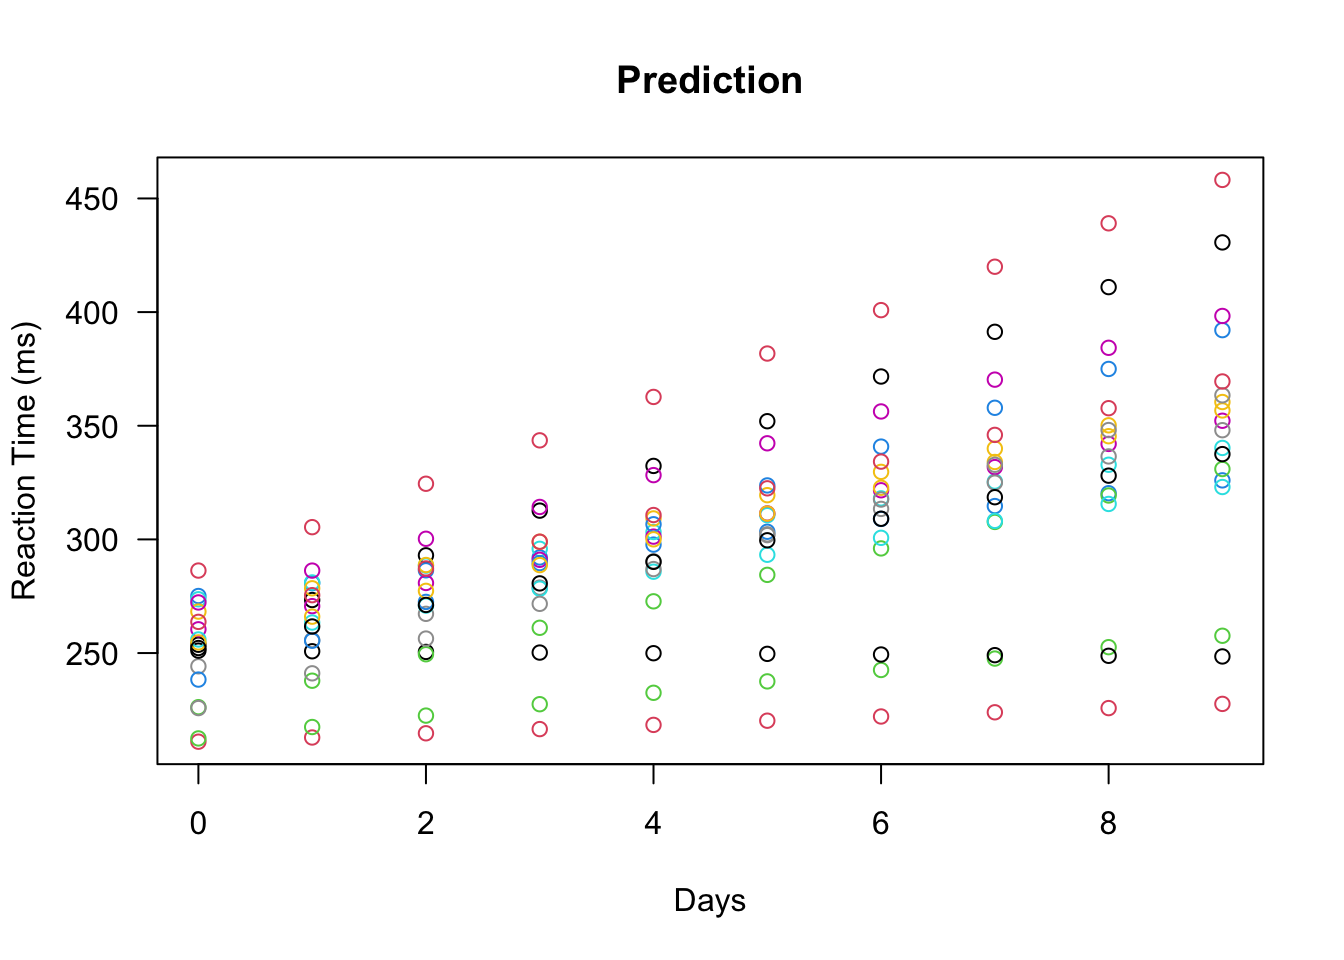The height and width of the screenshot is (960, 1344).
Task: Select the y-axis tick label "450"
Action: (x=92, y=199)
